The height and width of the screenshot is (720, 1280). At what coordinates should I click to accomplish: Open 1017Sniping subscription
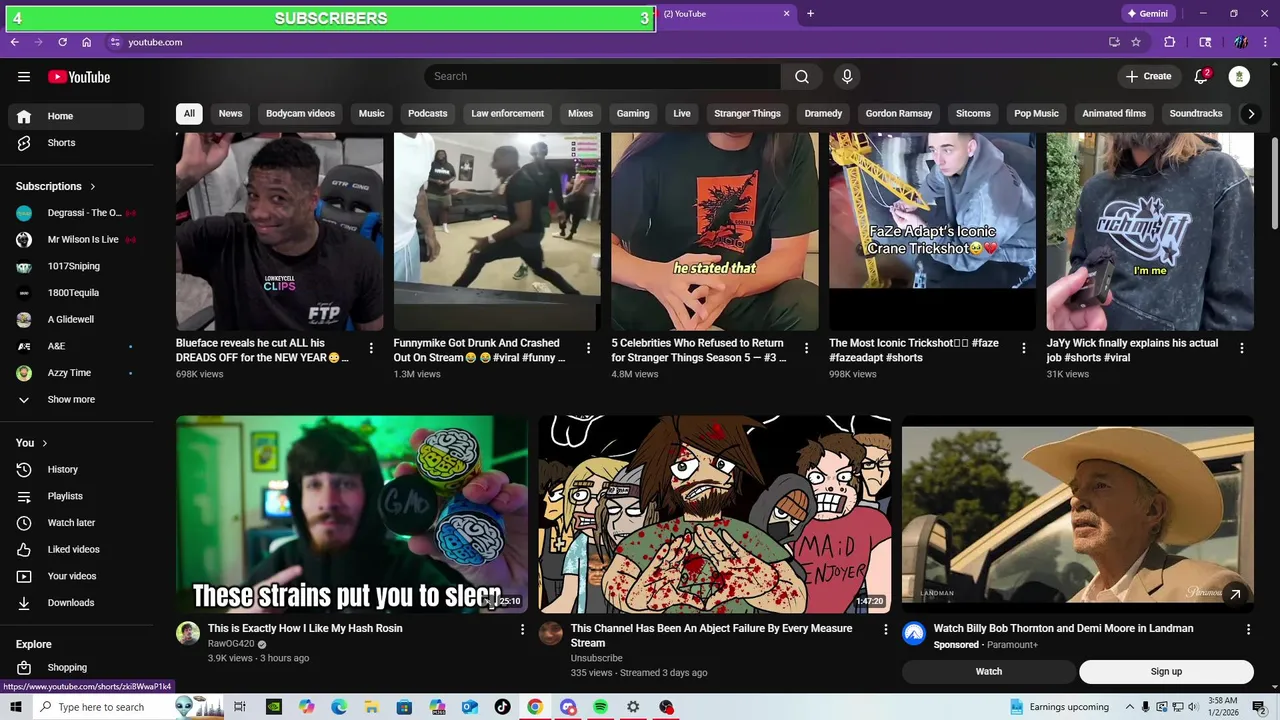pos(76,266)
